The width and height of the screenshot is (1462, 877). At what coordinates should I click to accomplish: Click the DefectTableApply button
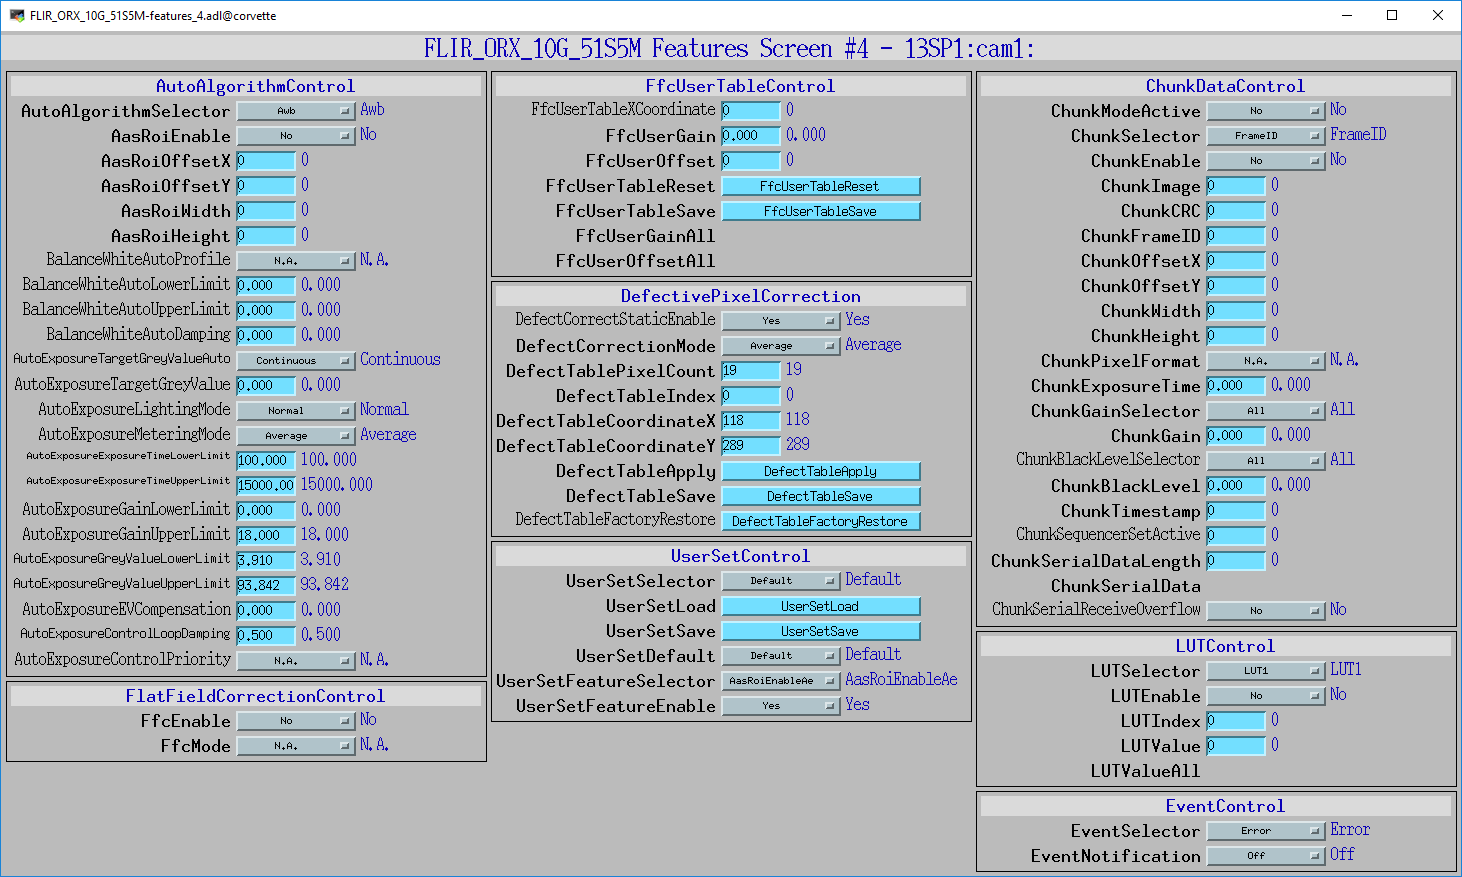tap(821, 471)
